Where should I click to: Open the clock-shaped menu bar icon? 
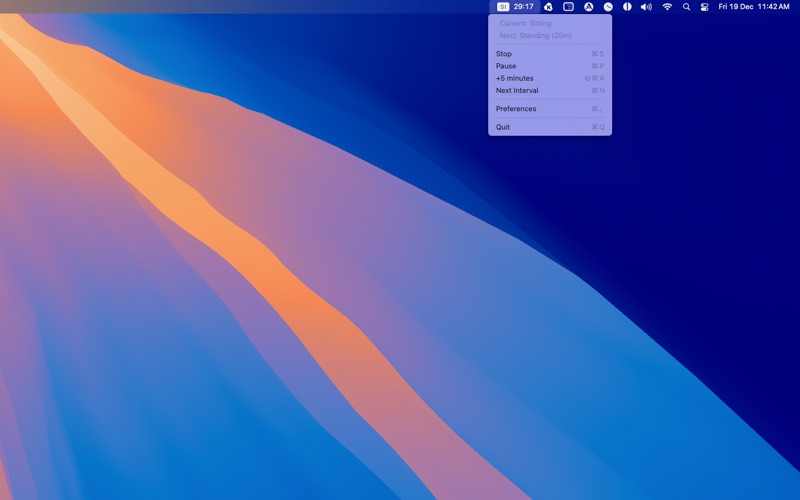pos(608,7)
